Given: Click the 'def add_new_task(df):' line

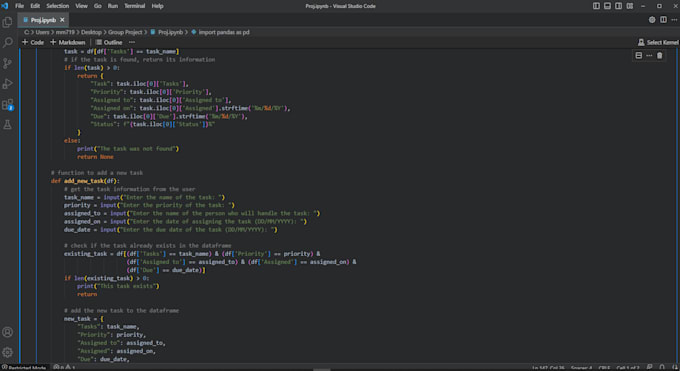Looking at the screenshot, I should [x=85, y=181].
